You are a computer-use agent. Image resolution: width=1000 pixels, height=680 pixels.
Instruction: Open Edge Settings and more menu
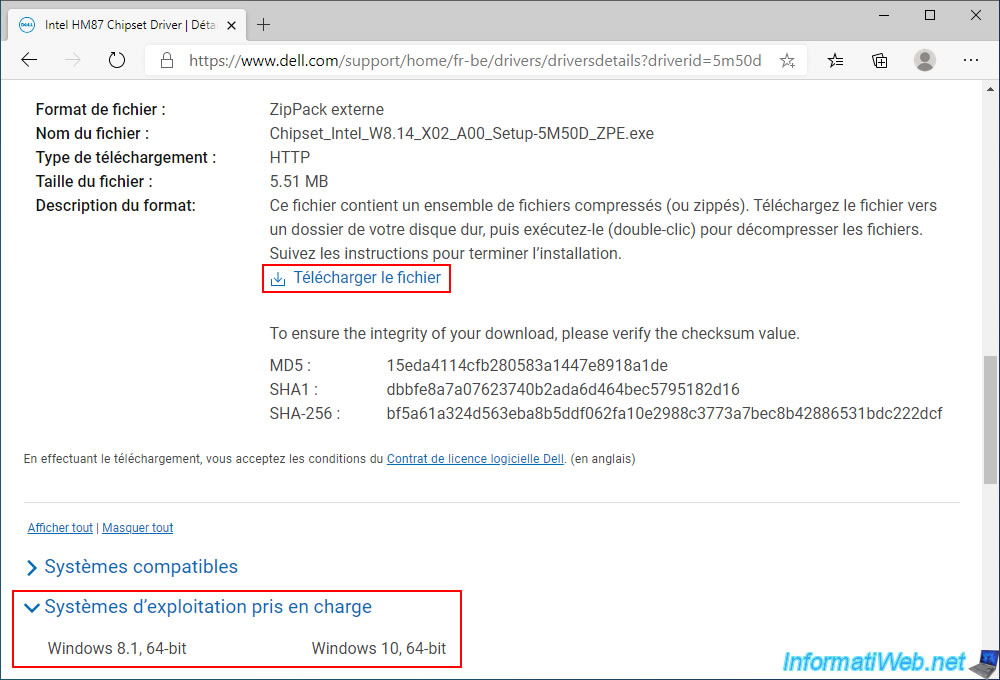click(x=970, y=60)
